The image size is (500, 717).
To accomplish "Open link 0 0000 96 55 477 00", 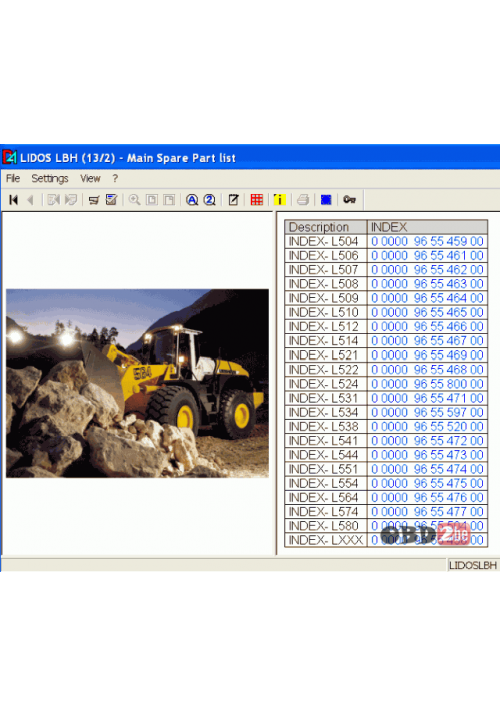I will click(x=427, y=511).
